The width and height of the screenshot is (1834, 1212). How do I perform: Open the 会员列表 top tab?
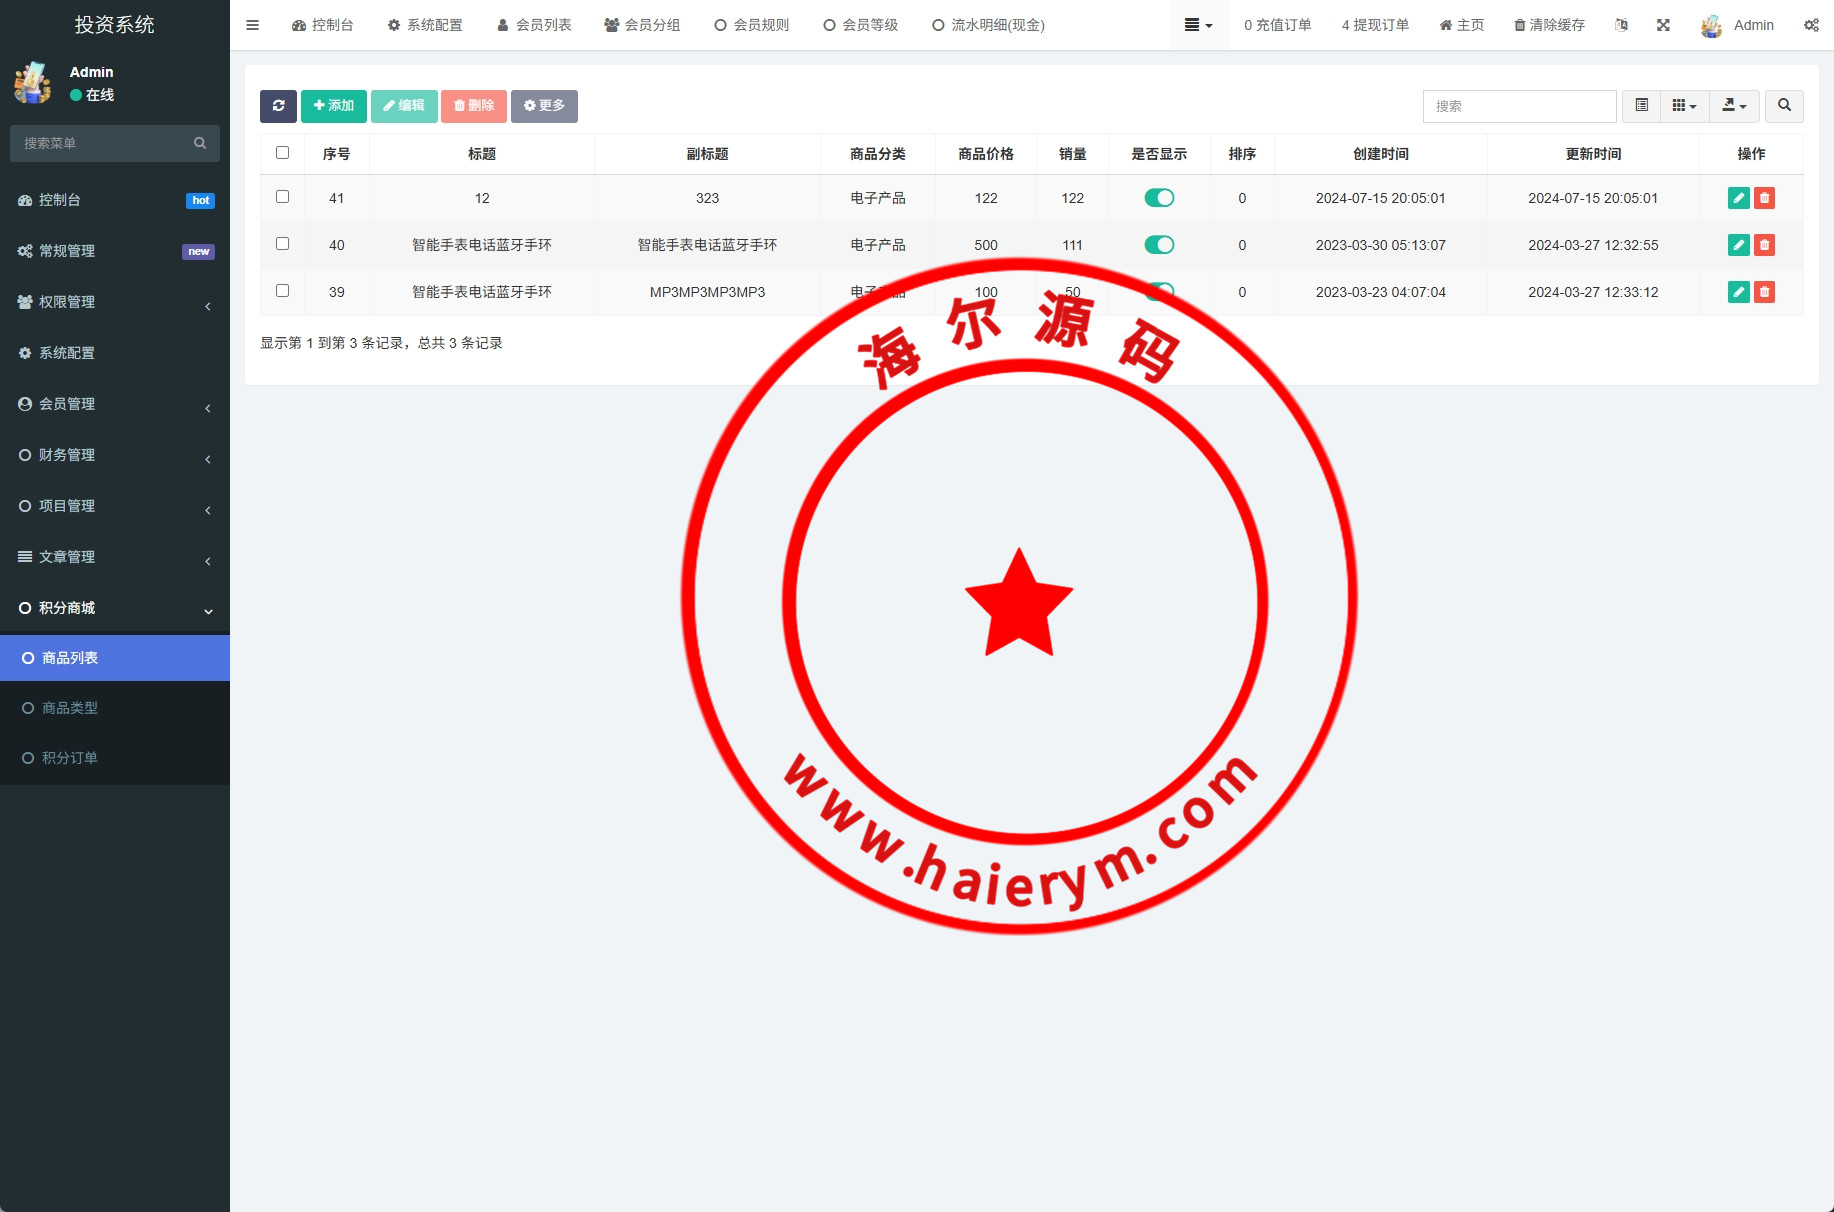click(x=534, y=25)
